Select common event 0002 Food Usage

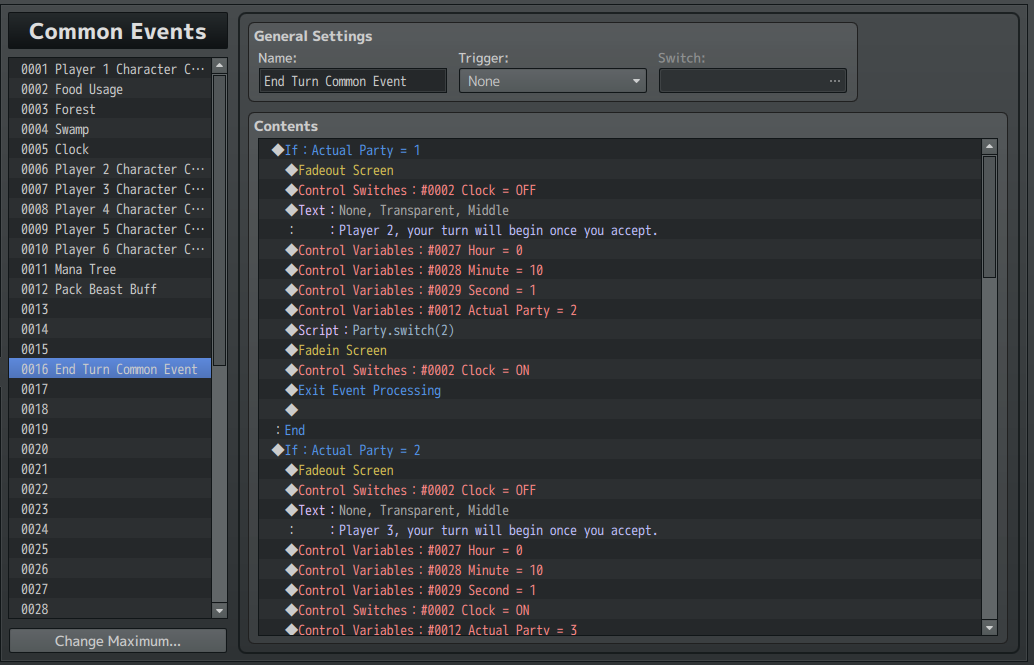coord(110,89)
